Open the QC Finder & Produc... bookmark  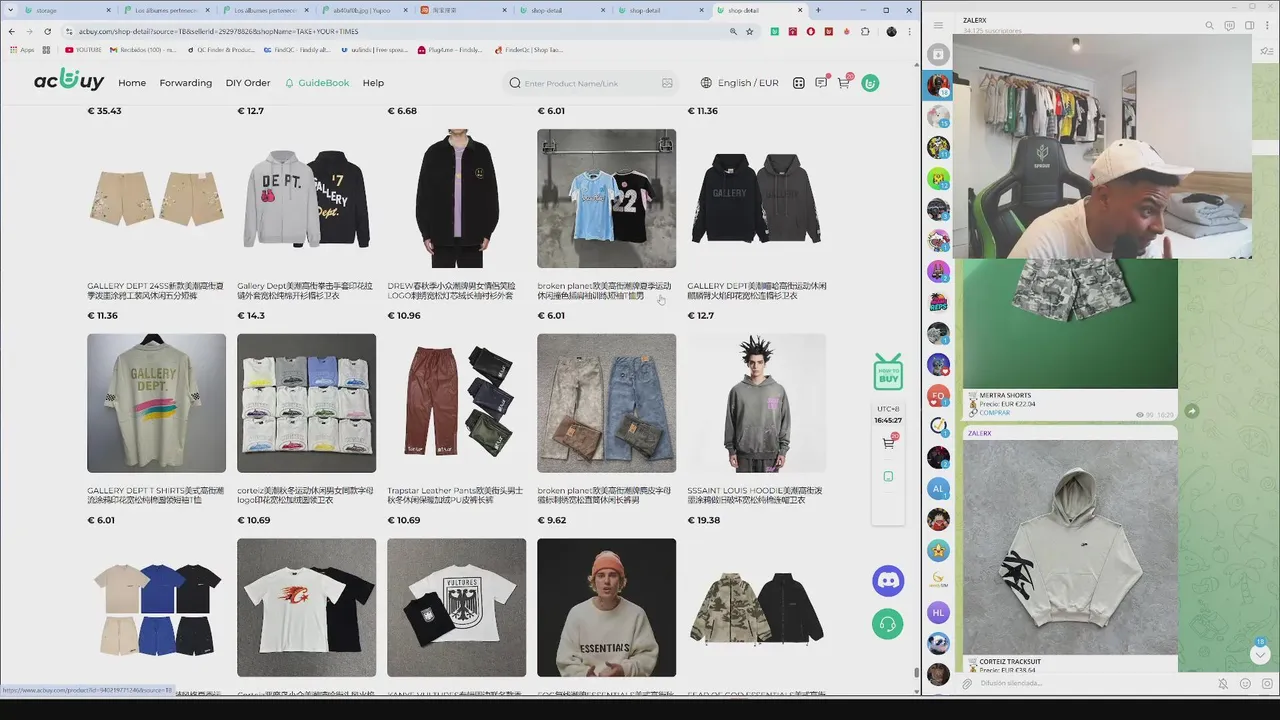223,49
